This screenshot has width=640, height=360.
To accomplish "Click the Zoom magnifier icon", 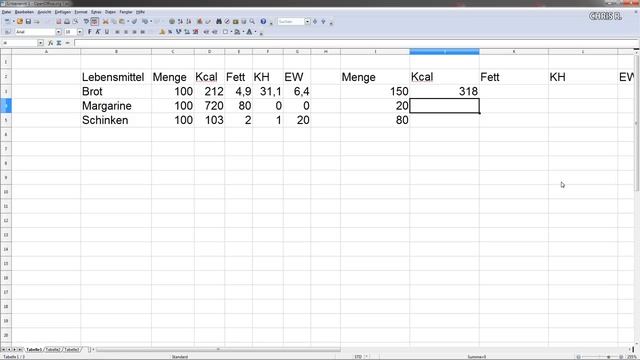I will point(252,21).
